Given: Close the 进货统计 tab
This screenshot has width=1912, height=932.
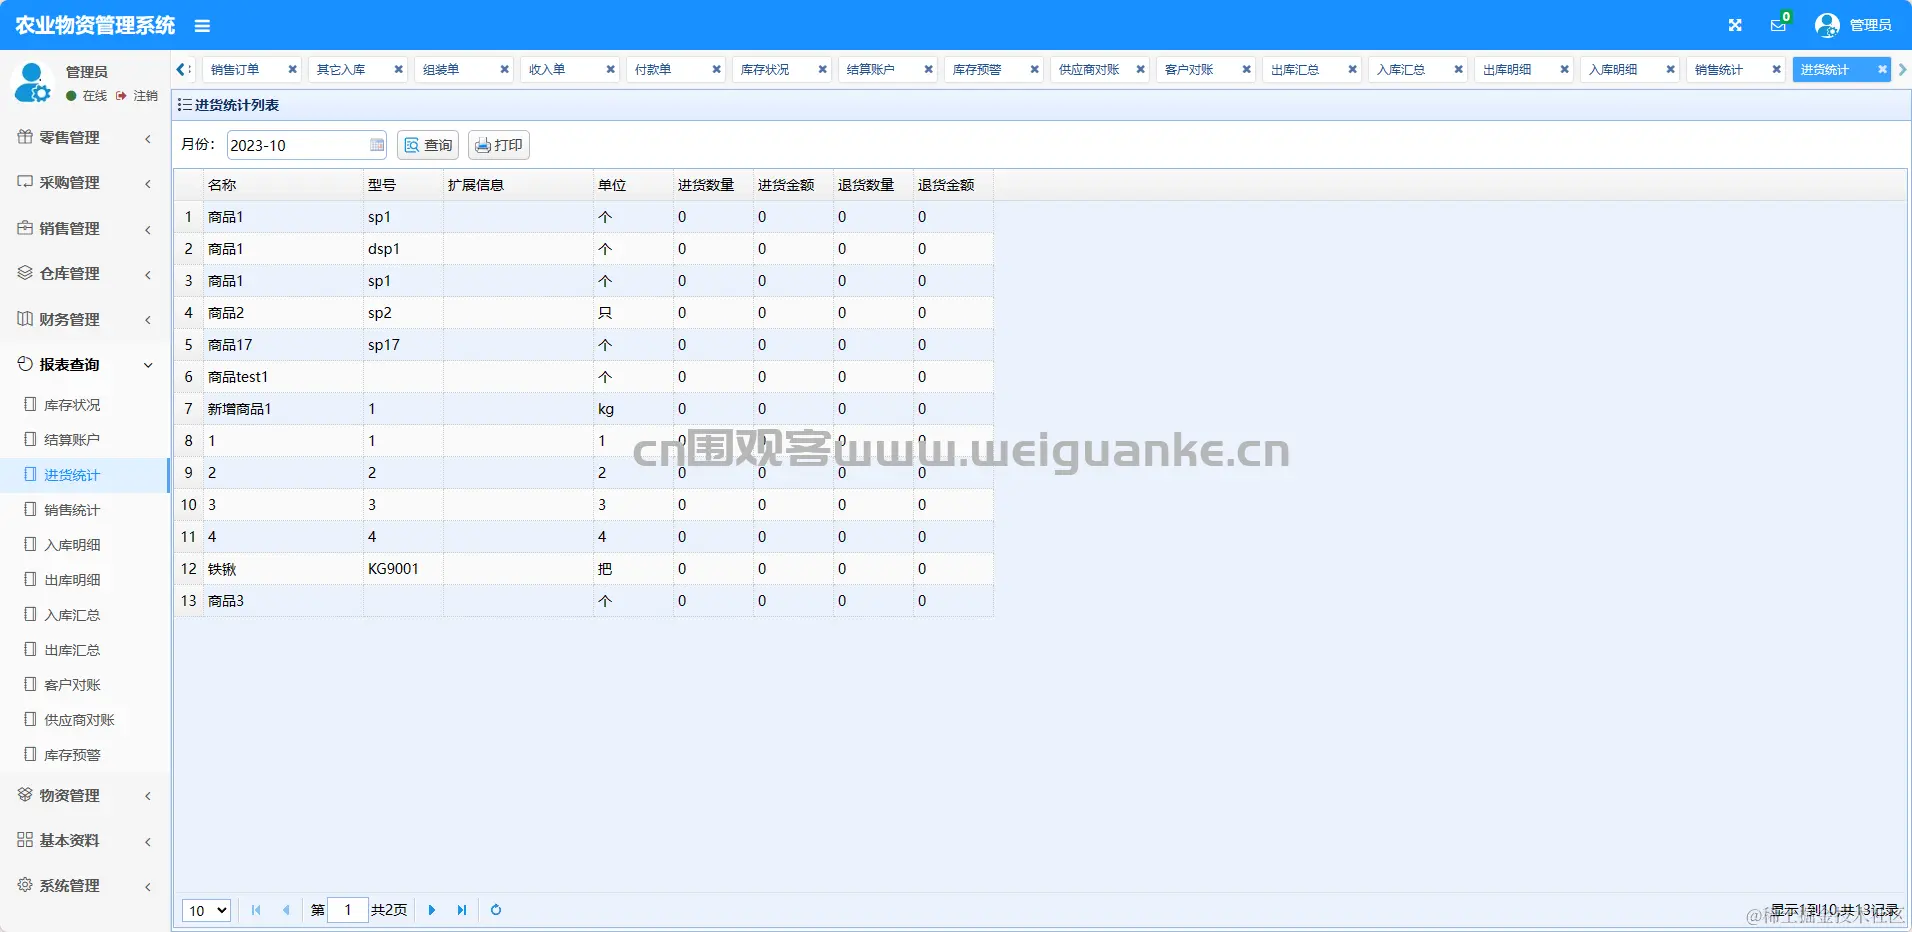Looking at the screenshot, I should click(x=1882, y=69).
